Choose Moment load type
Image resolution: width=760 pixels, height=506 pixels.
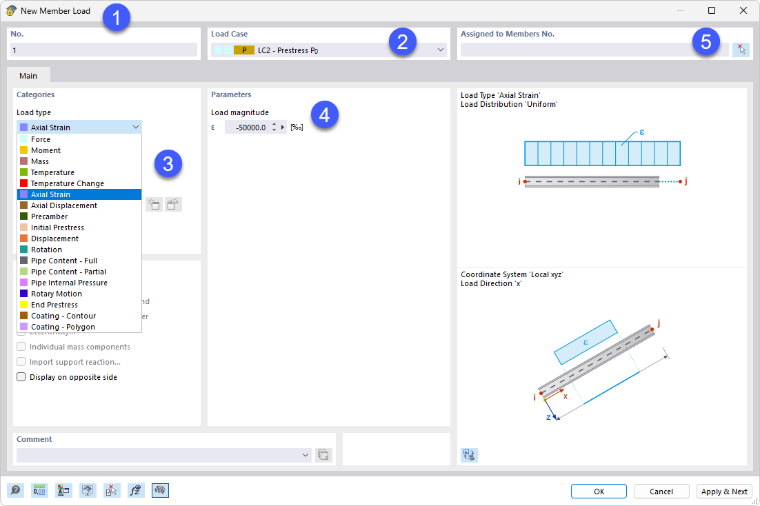pyautogui.click(x=79, y=150)
